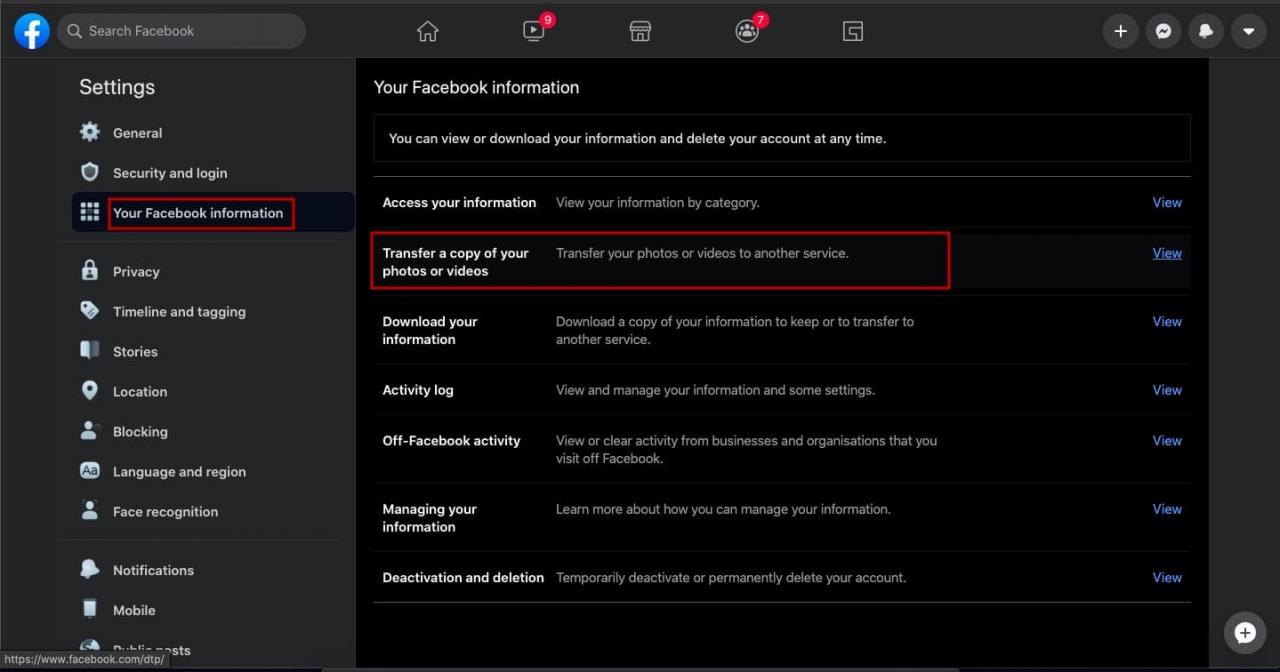Open the Groups icon
This screenshot has width=1280, height=672.
747,31
